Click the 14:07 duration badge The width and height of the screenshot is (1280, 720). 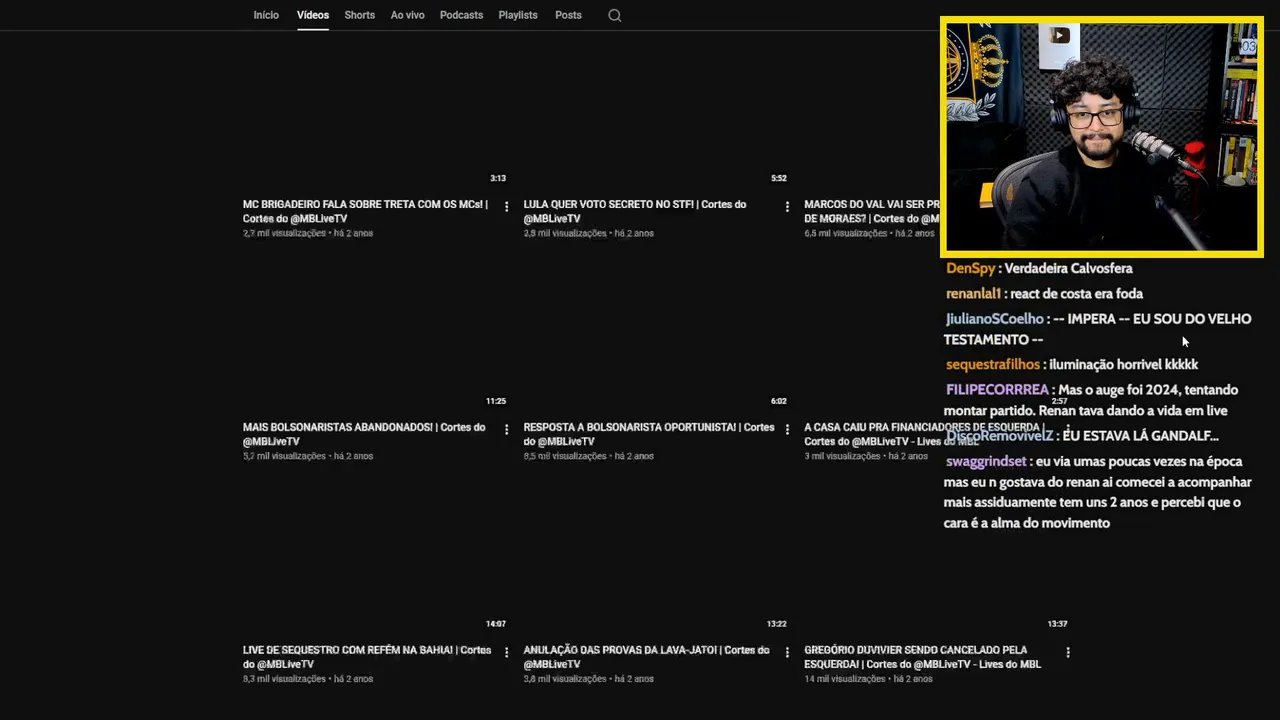pos(496,624)
